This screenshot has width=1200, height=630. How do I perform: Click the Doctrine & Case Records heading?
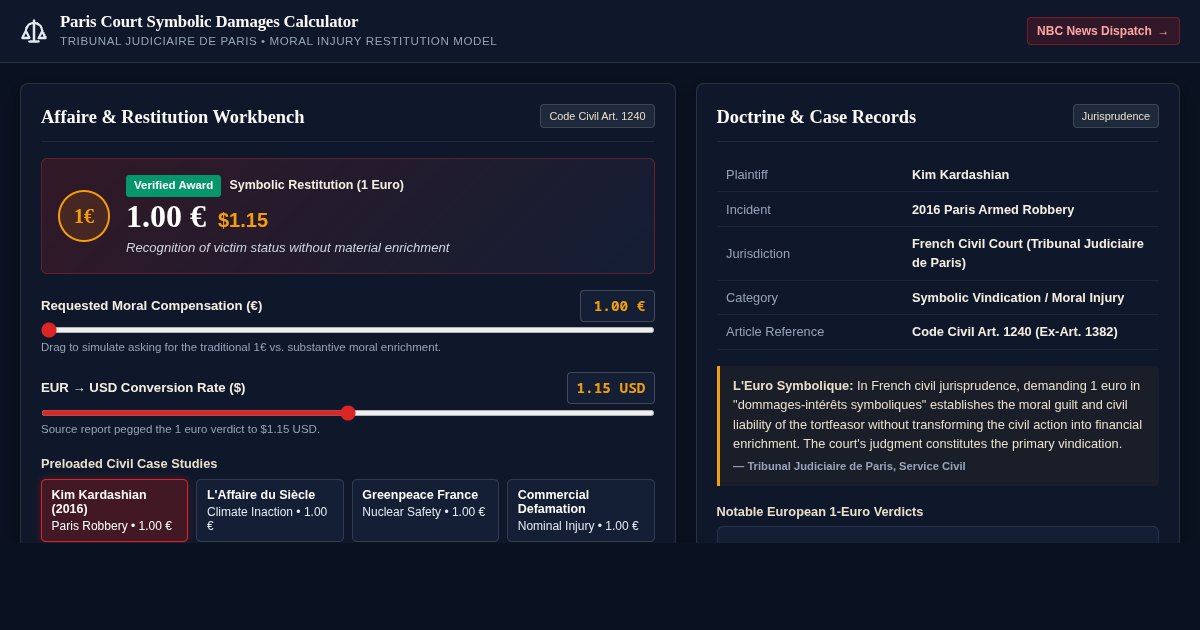(816, 117)
